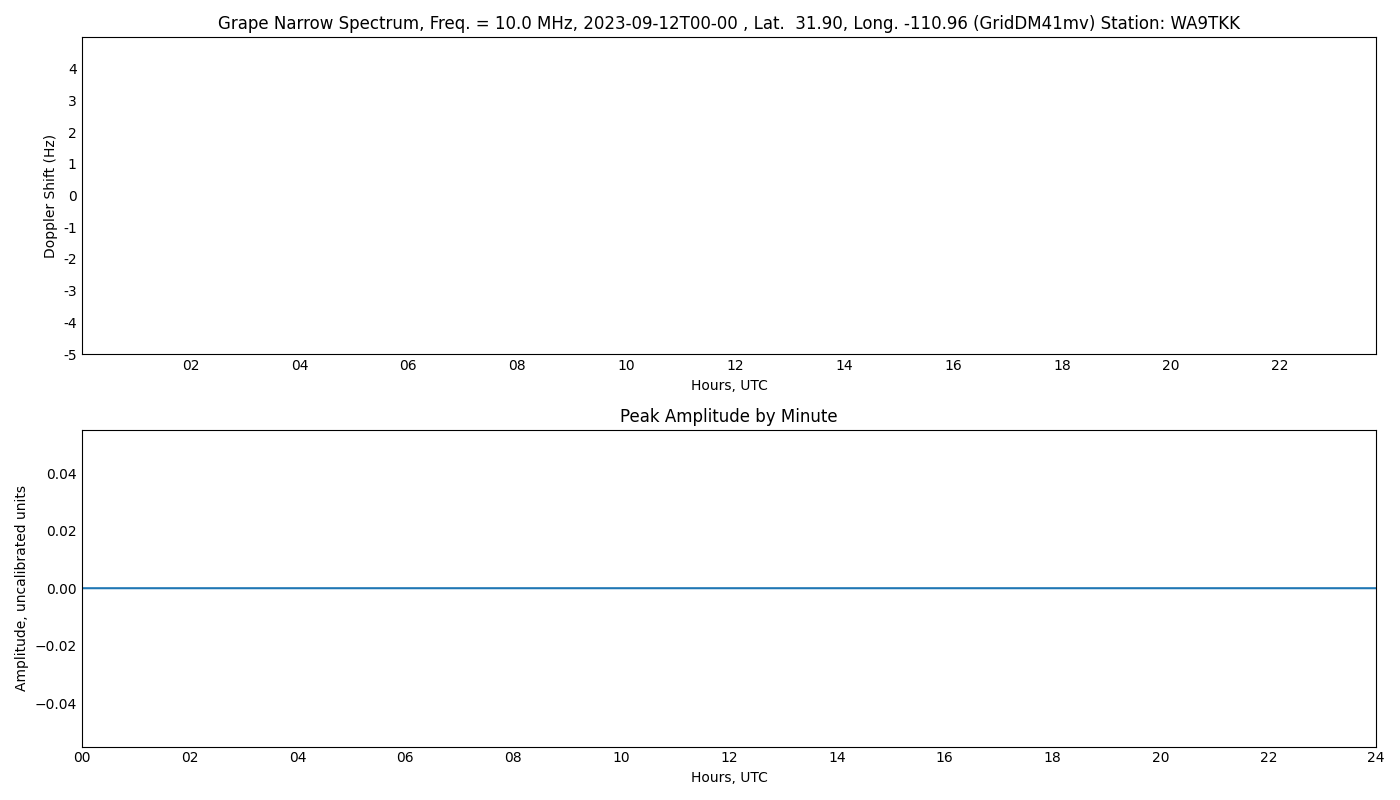The image size is (1400, 800).
Task: Click the 24 tick on the bottom time axis
Action: (1374, 758)
